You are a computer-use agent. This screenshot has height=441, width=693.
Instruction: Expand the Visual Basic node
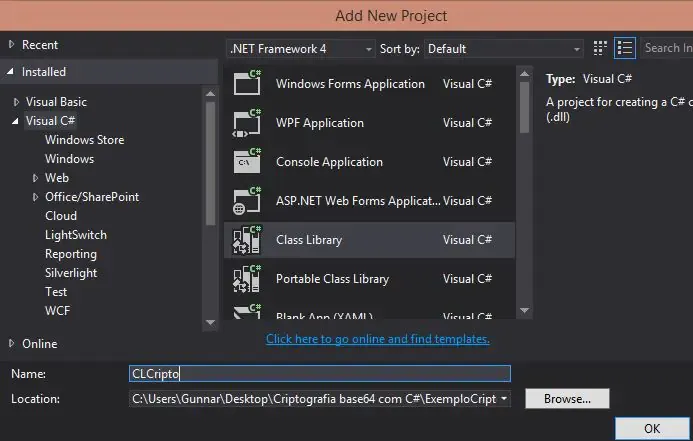point(16,102)
